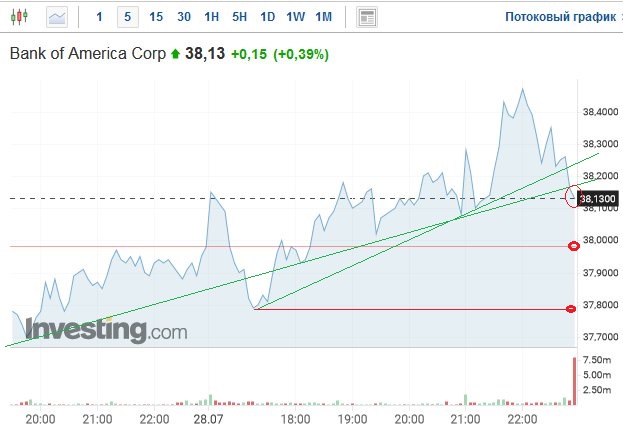Click the 18:00 time axis label
Screen dimensions: 623x429
296,419
